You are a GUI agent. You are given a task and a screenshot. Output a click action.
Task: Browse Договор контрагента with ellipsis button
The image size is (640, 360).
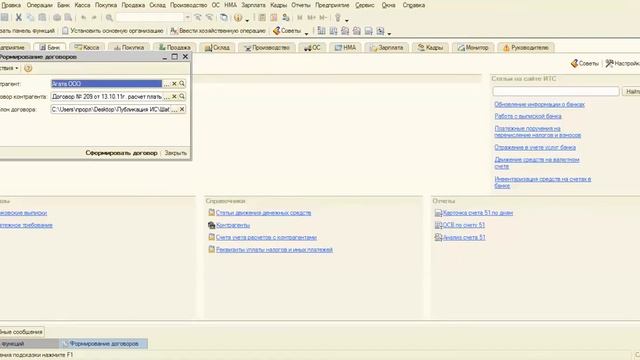pyautogui.click(x=167, y=96)
